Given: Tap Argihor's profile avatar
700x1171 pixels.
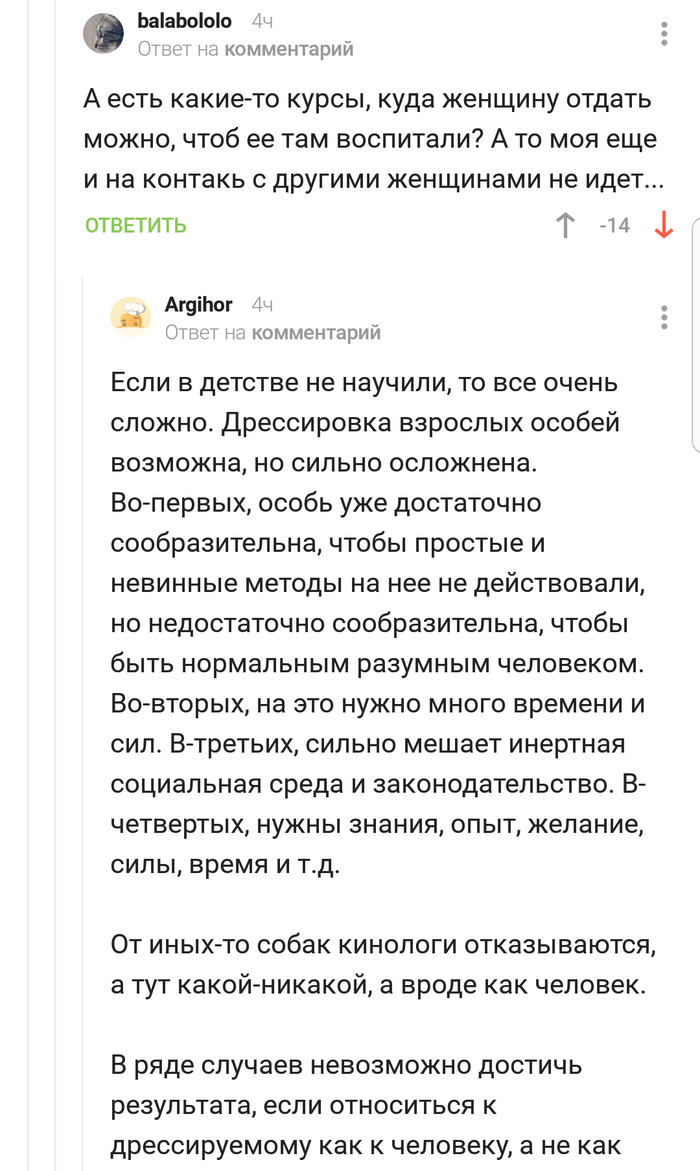Looking at the screenshot, I should 131,317.
